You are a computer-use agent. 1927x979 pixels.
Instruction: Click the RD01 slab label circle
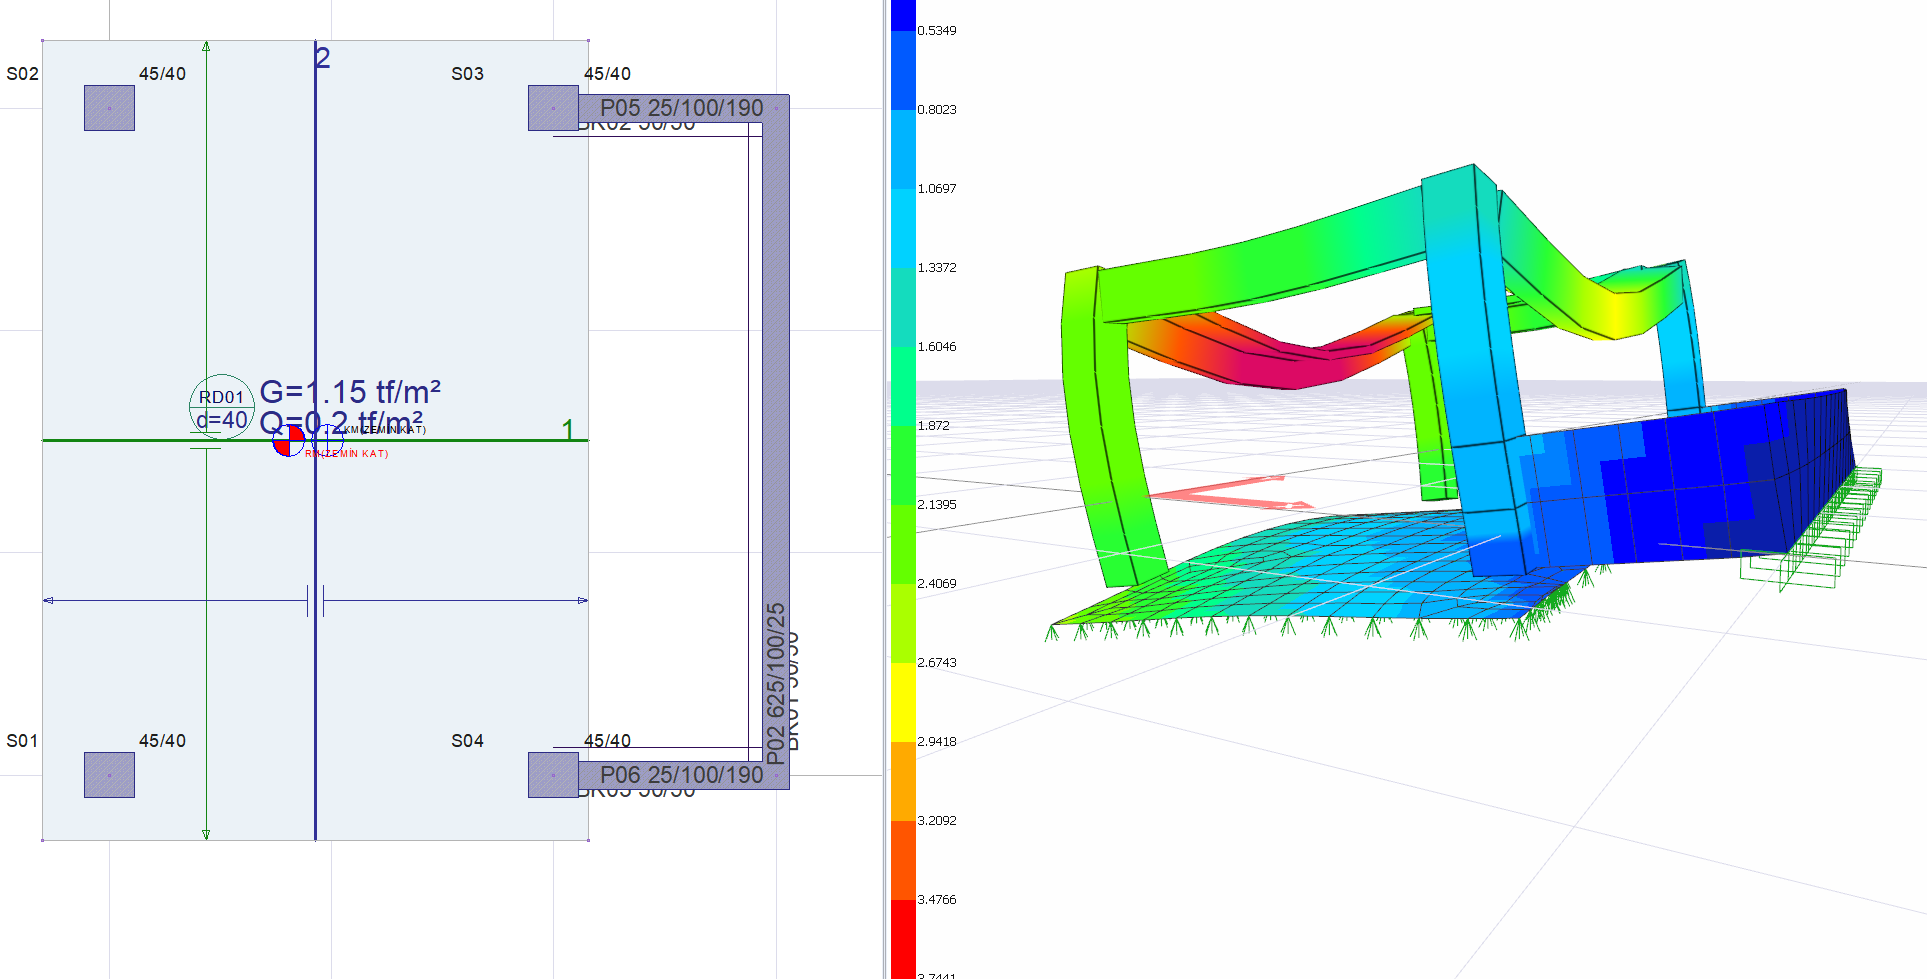[x=221, y=406]
